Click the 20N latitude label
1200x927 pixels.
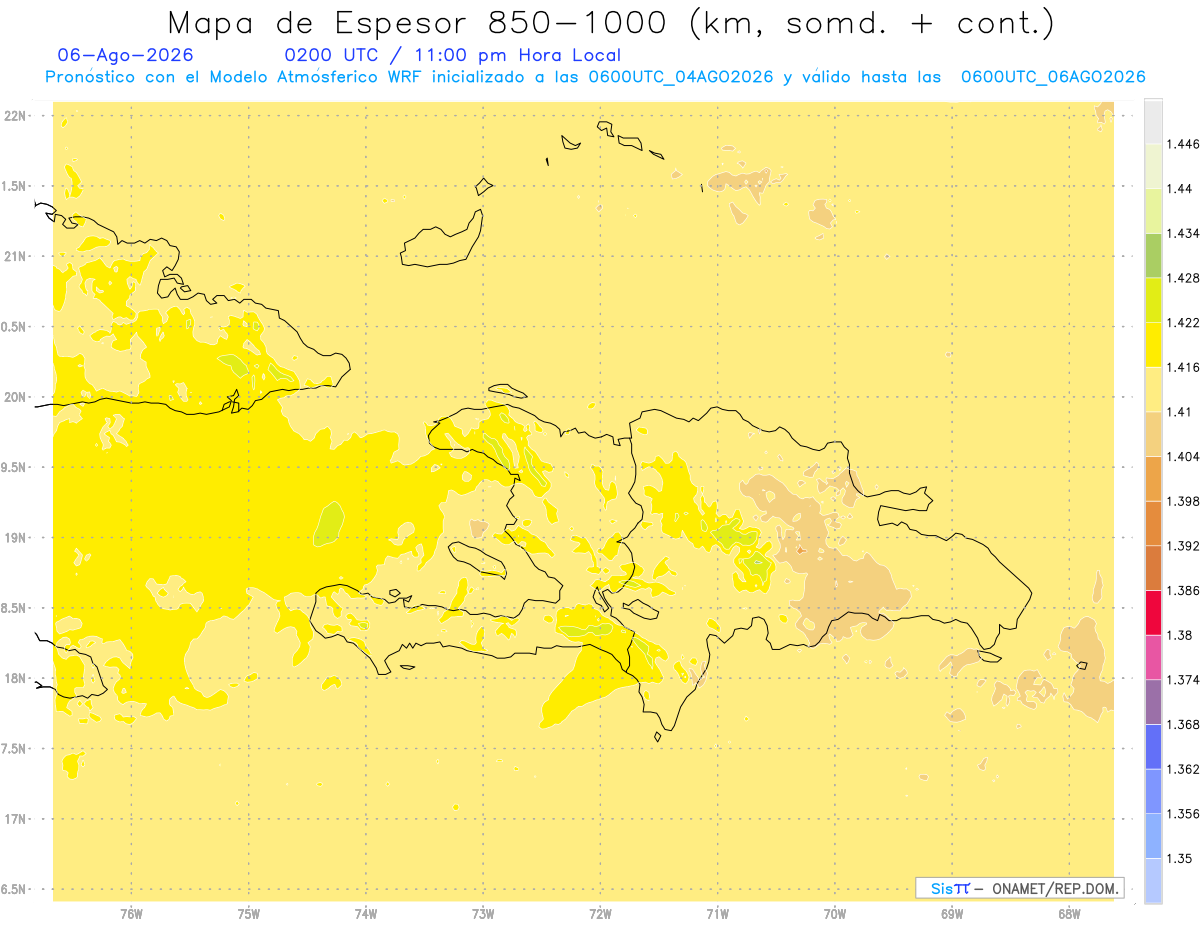click(x=16, y=397)
